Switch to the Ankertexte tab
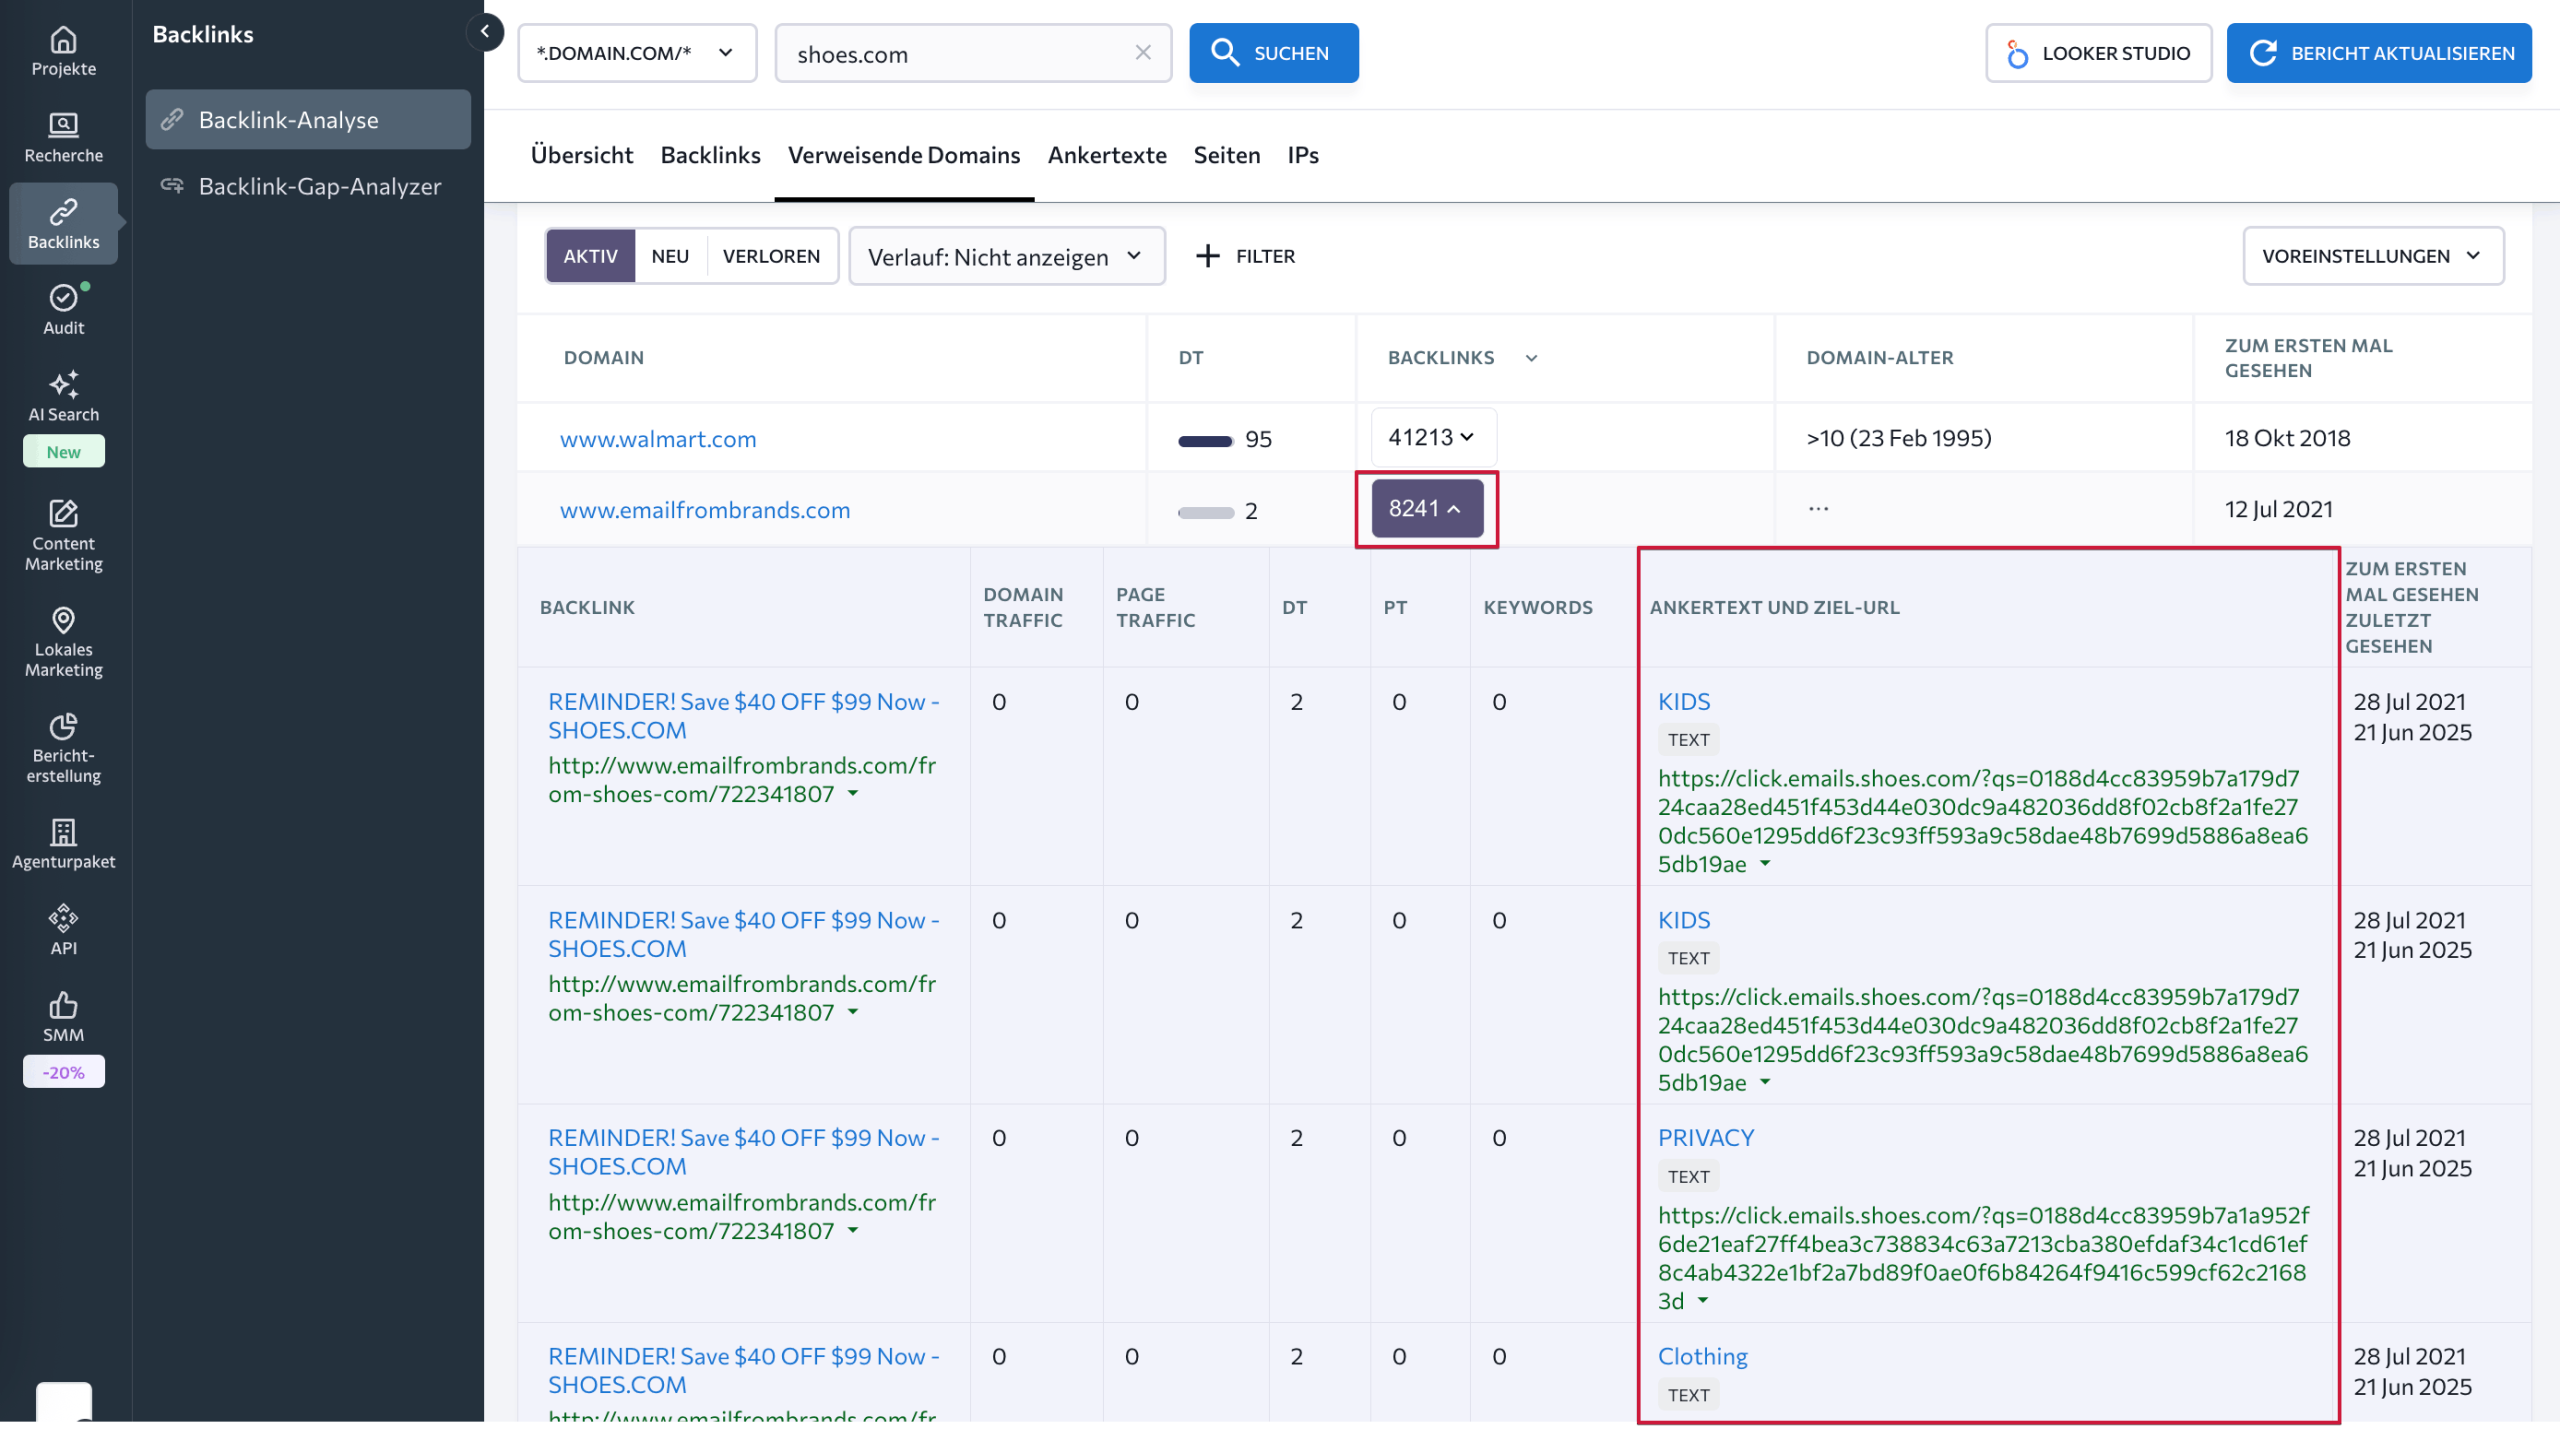This screenshot has height=1429, width=2560. 1106,155
